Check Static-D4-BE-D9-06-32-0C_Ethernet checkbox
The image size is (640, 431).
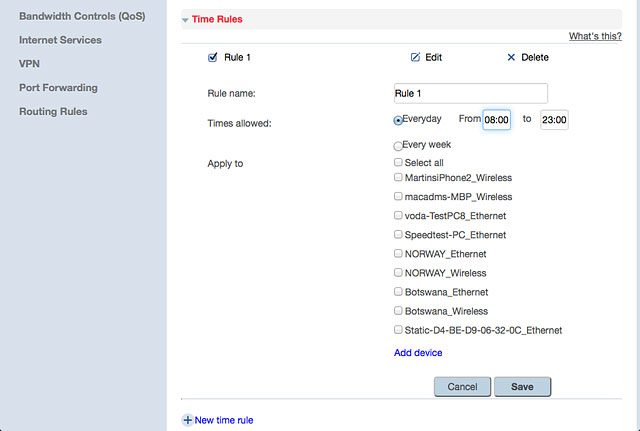pos(398,329)
